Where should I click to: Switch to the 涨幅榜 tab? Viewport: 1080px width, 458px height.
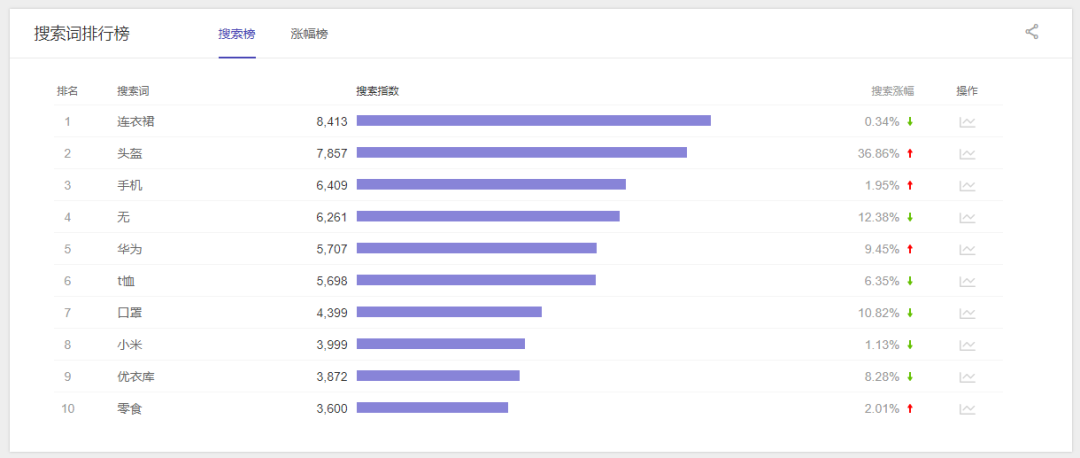coord(309,34)
